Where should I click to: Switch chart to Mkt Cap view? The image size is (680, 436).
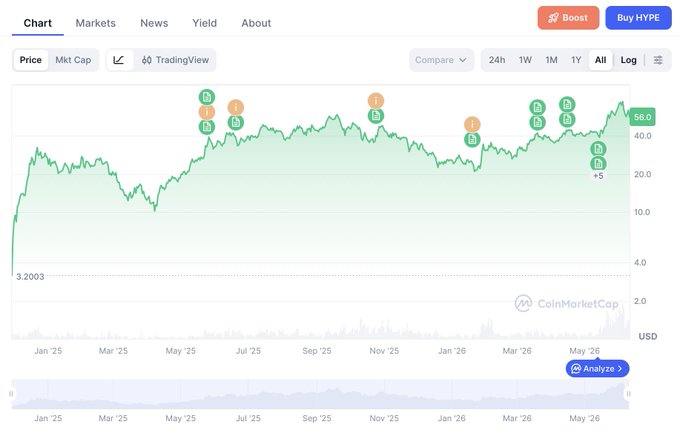[x=73, y=60]
